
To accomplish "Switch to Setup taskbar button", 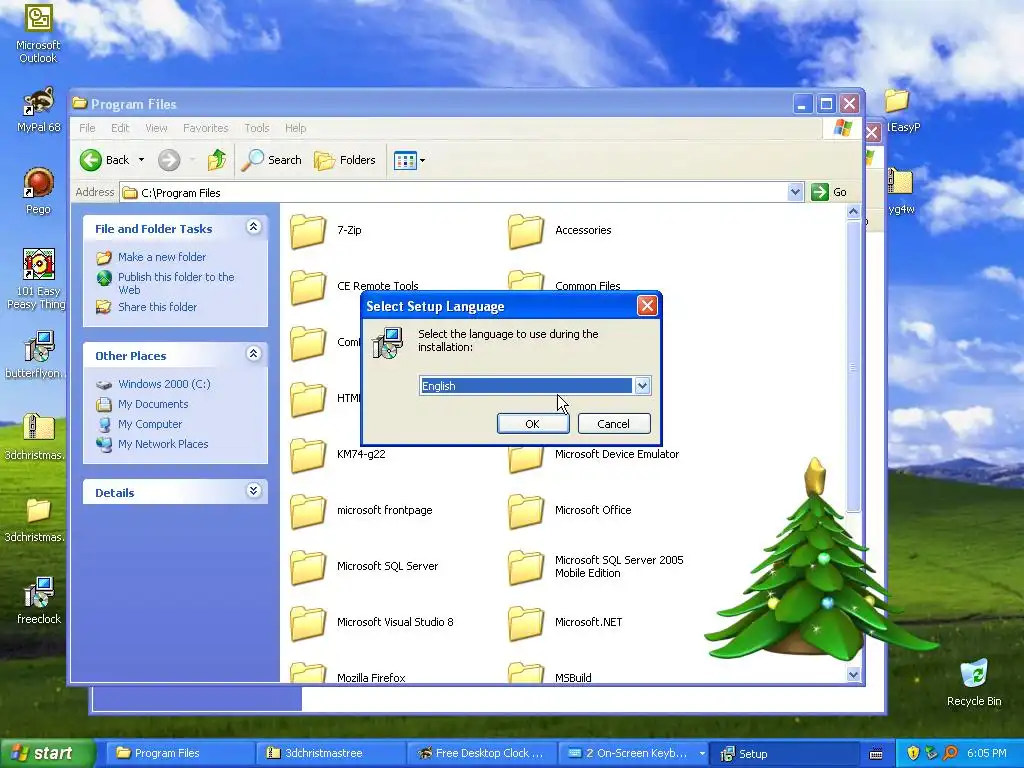I will click(x=784, y=754).
